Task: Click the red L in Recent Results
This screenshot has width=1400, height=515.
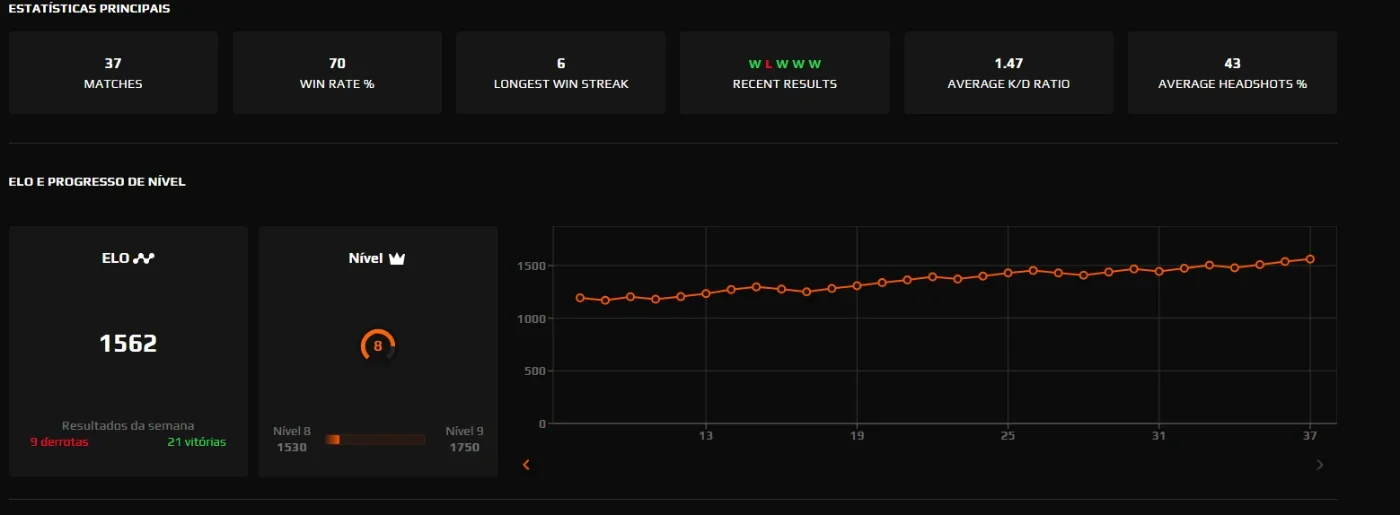Action: (x=769, y=64)
